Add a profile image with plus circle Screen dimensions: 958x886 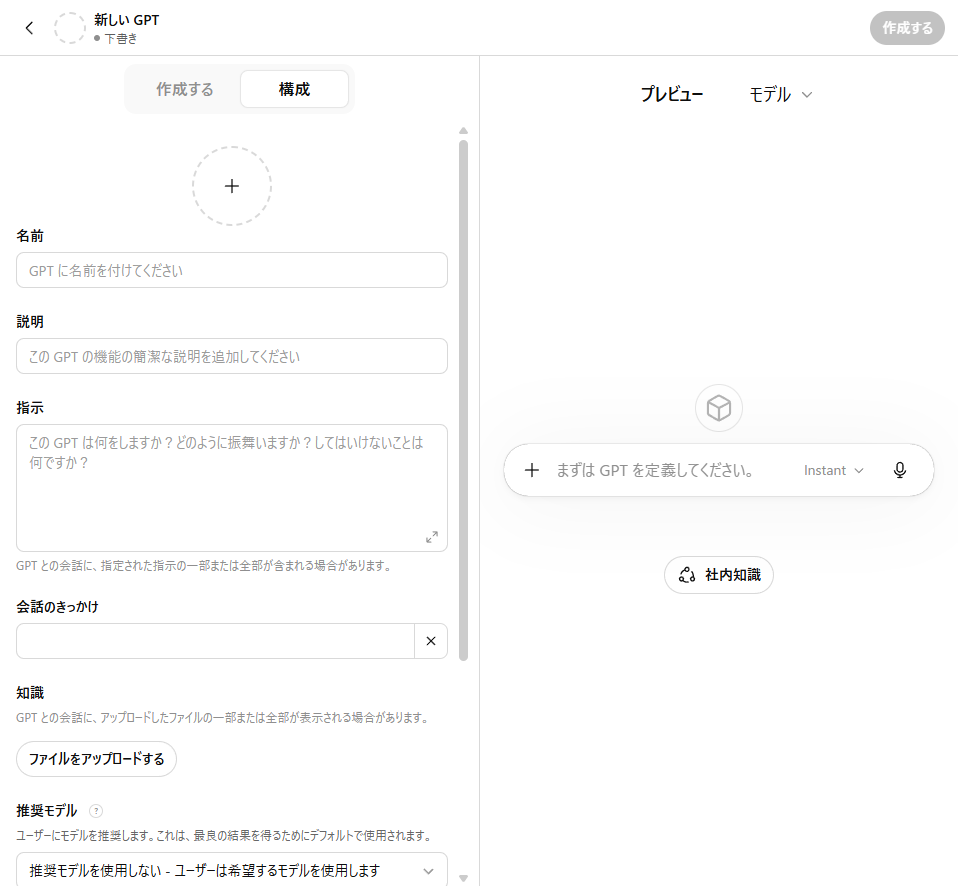coord(232,186)
